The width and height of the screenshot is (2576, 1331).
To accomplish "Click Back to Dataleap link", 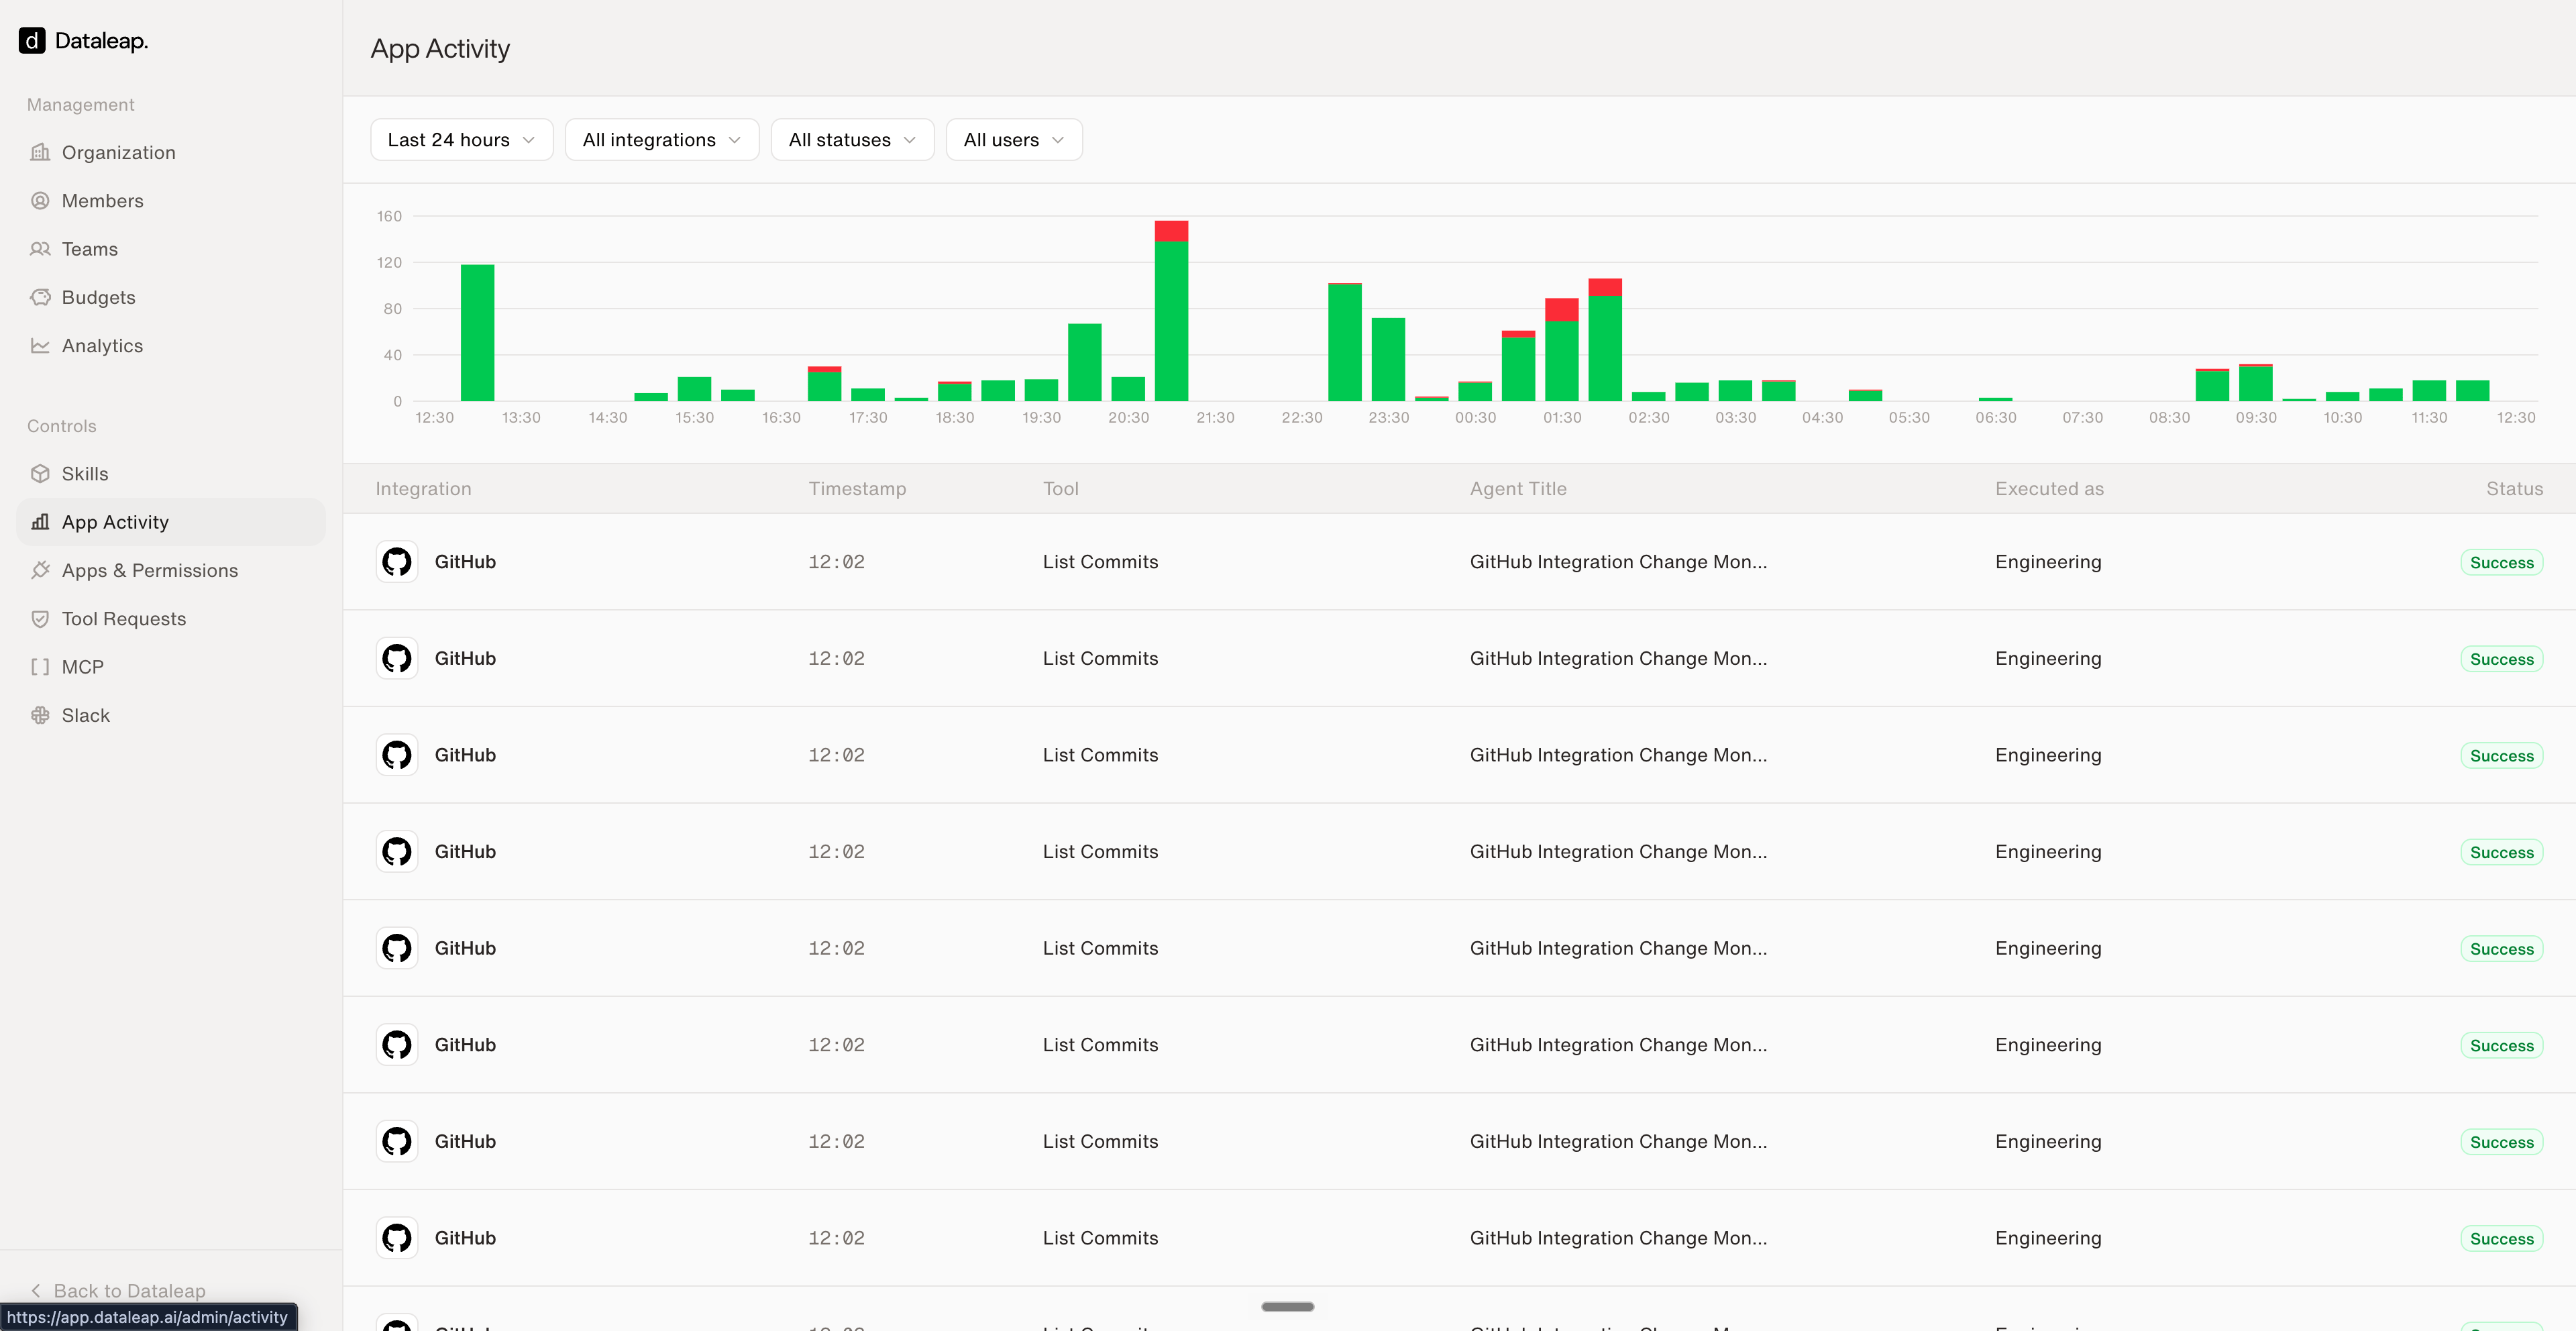I will point(118,1290).
